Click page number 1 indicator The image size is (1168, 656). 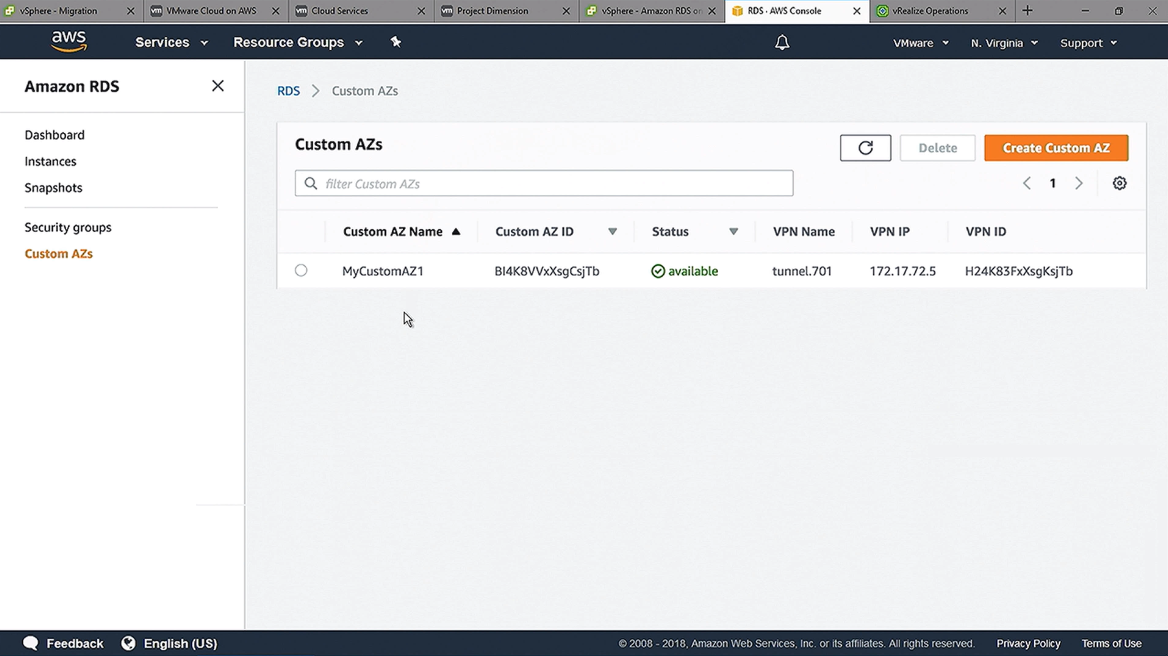[x=1053, y=183]
